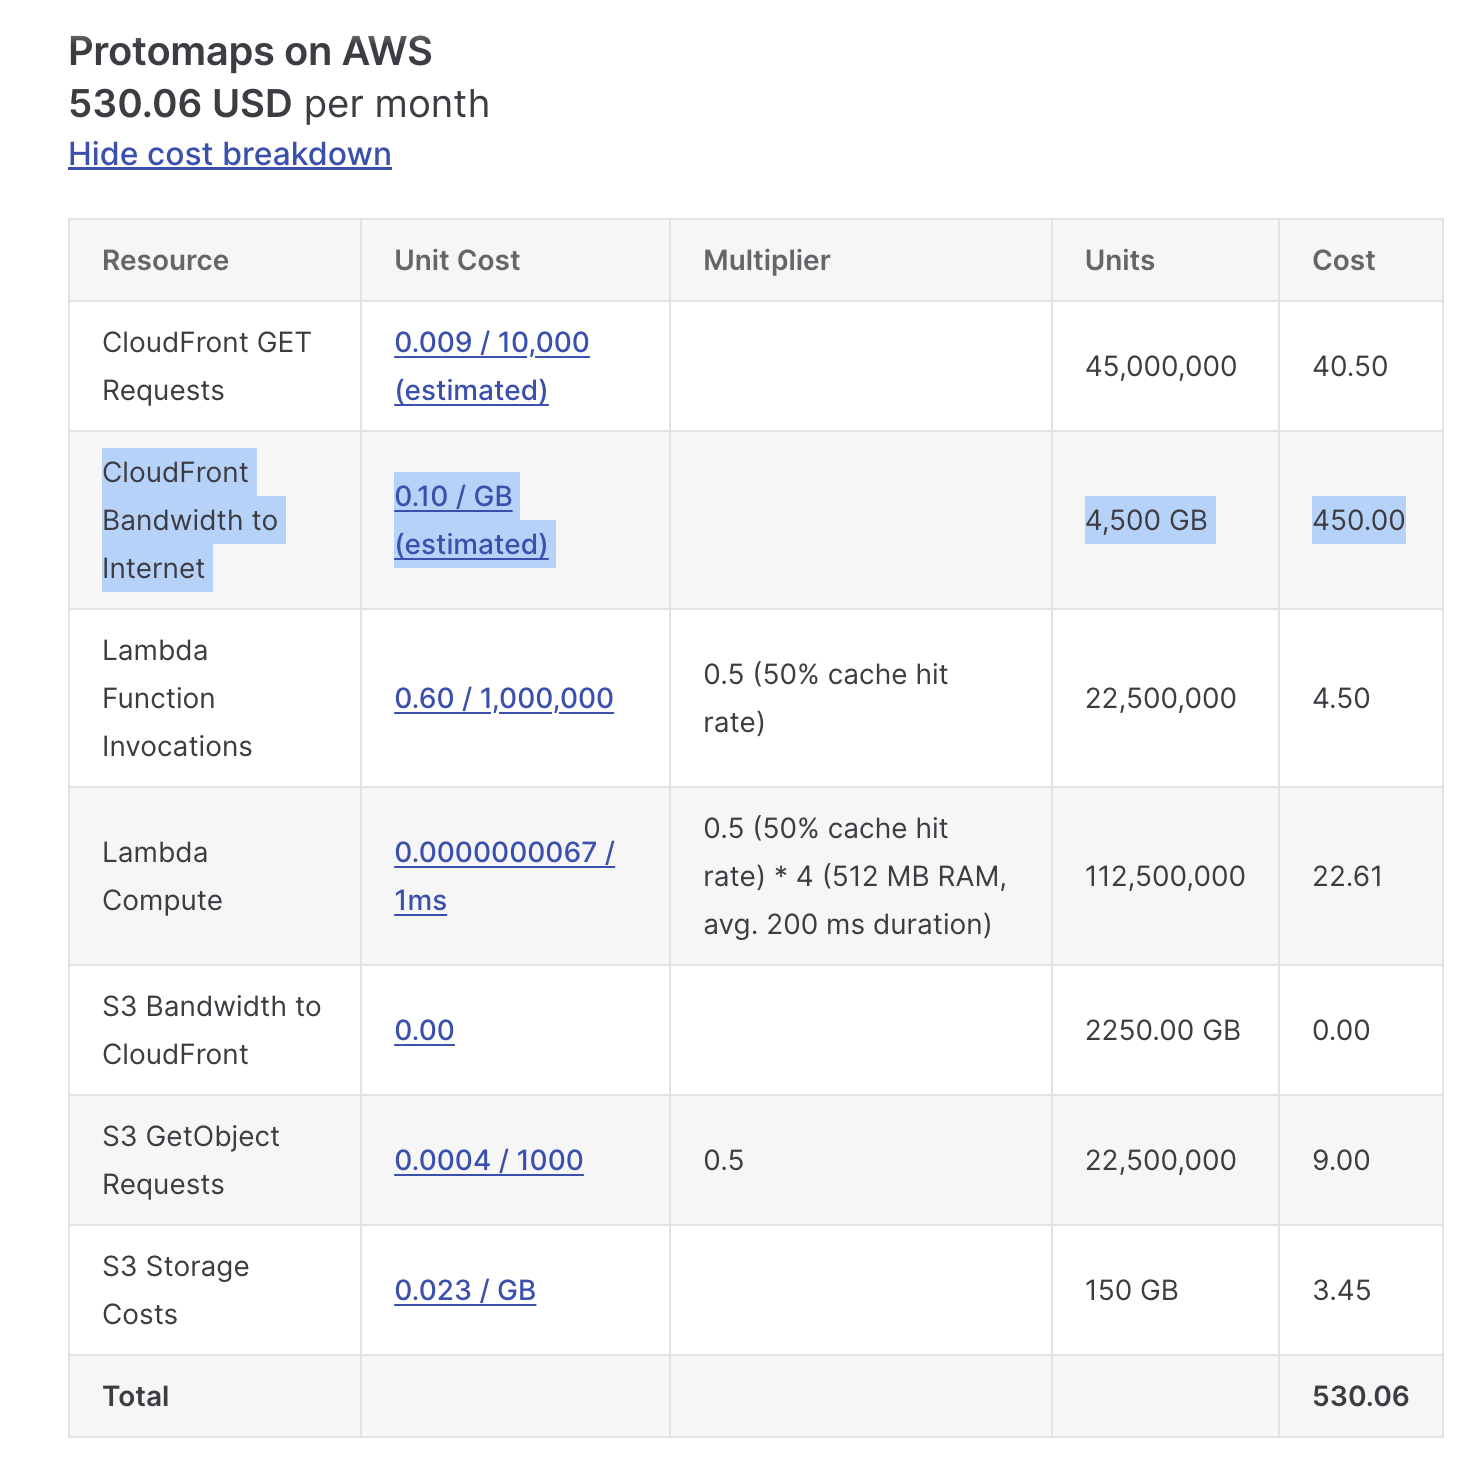
Task: Open the 0.0004 / 1000 link
Action: coord(489,1160)
